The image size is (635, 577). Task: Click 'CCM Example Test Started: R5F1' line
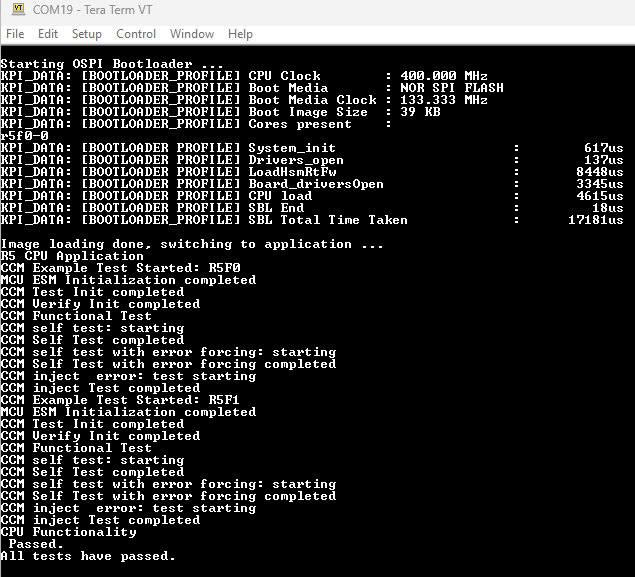[x=120, y=400]
